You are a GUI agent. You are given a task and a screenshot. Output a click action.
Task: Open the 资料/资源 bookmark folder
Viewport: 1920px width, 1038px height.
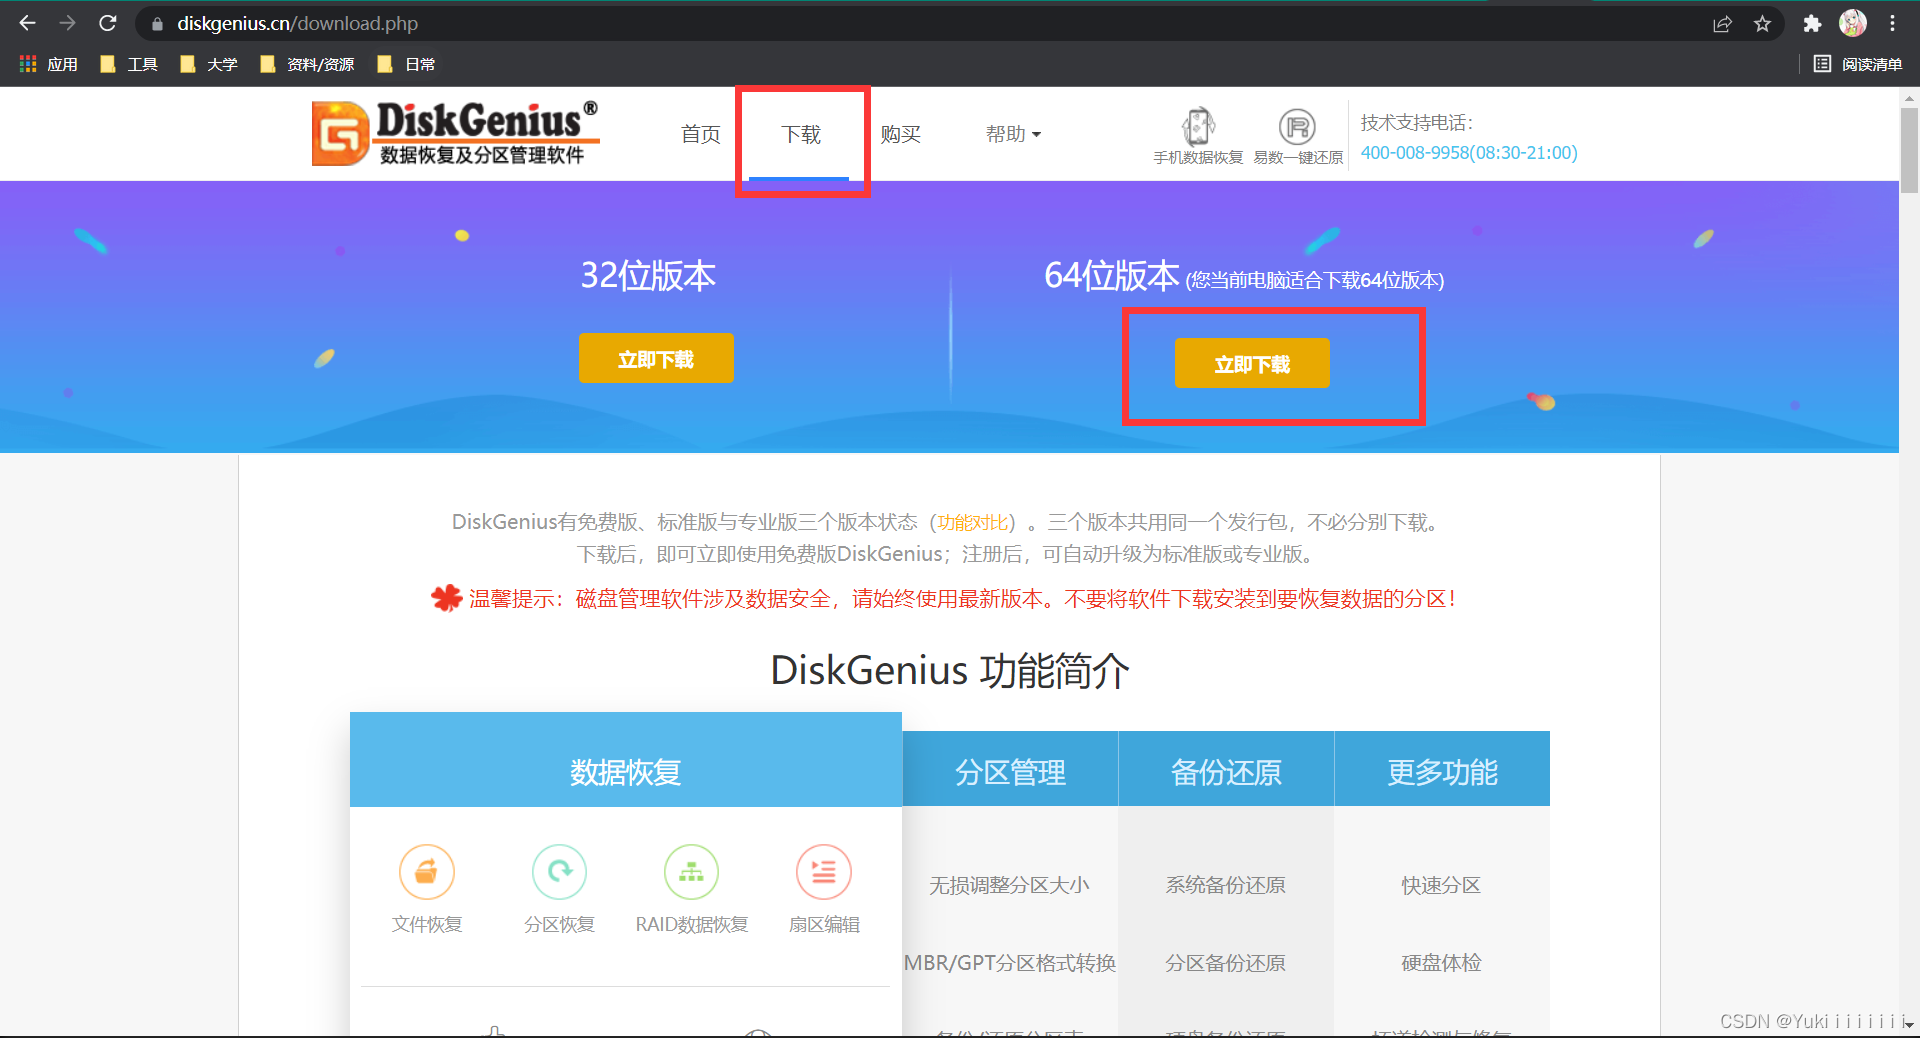click(x=307, y=64)
